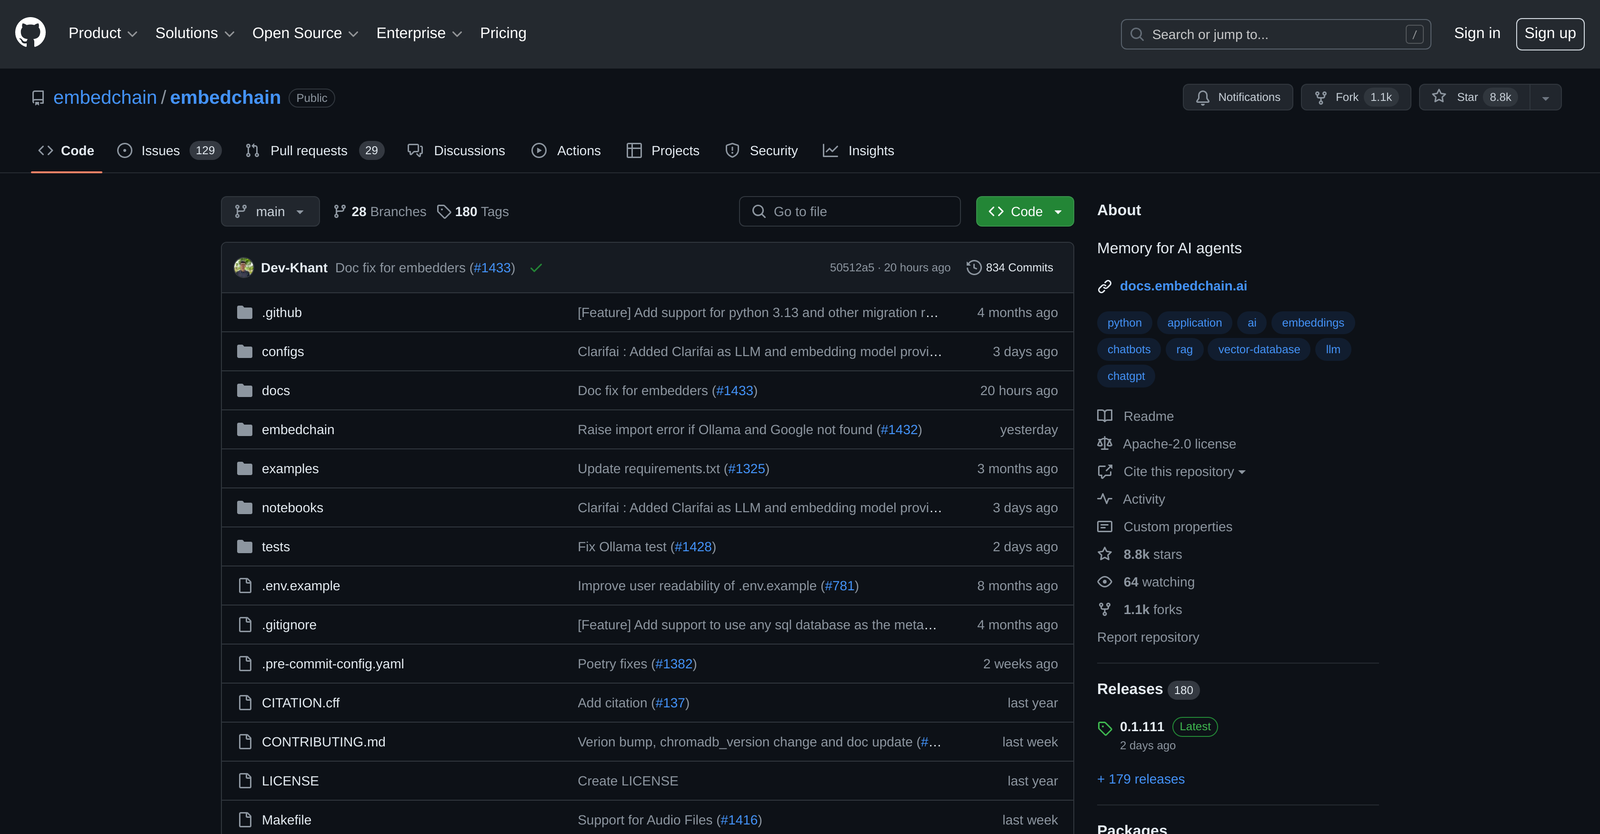Open the CITATION.cff file

point(301,702)
